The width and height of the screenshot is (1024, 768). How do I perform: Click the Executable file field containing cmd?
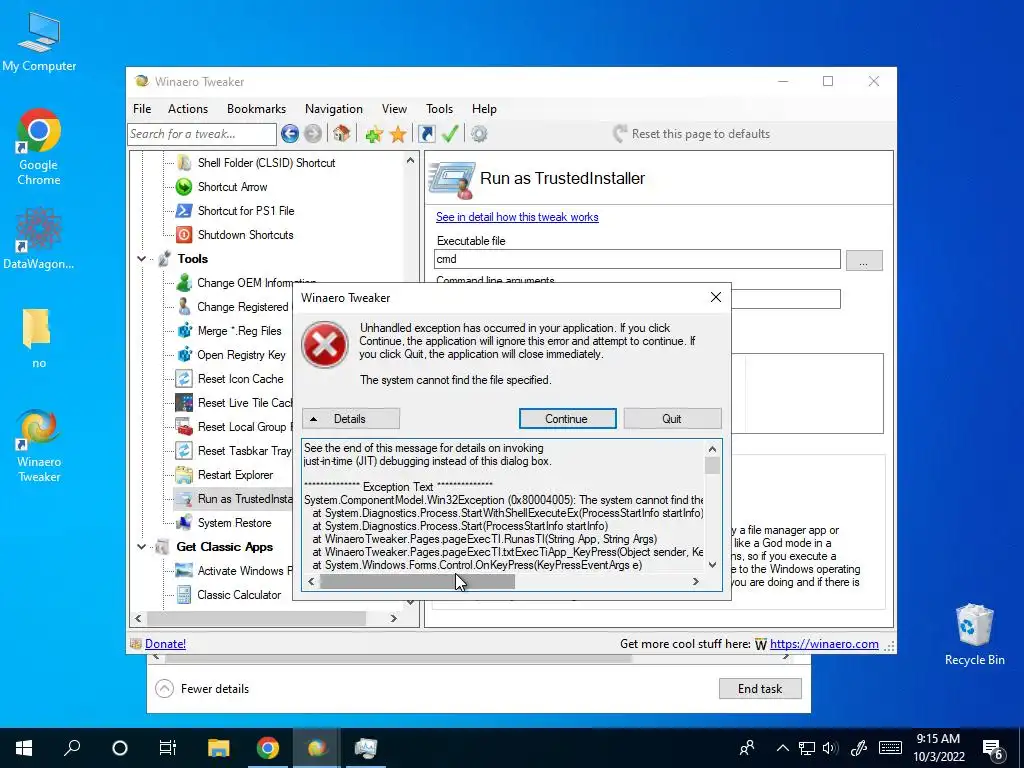[x=637, y=259]
